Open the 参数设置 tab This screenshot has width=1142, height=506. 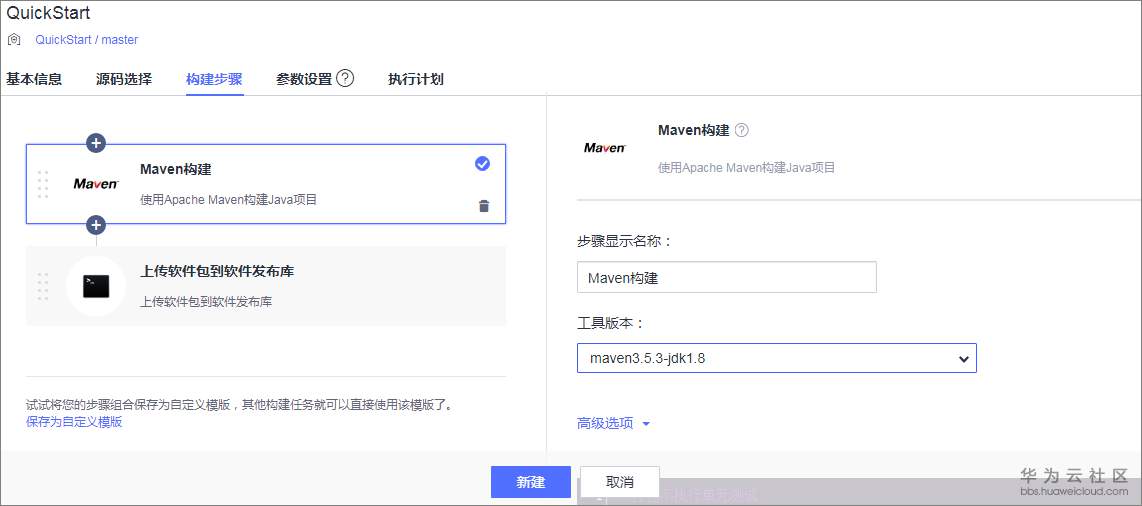(304, 79)
